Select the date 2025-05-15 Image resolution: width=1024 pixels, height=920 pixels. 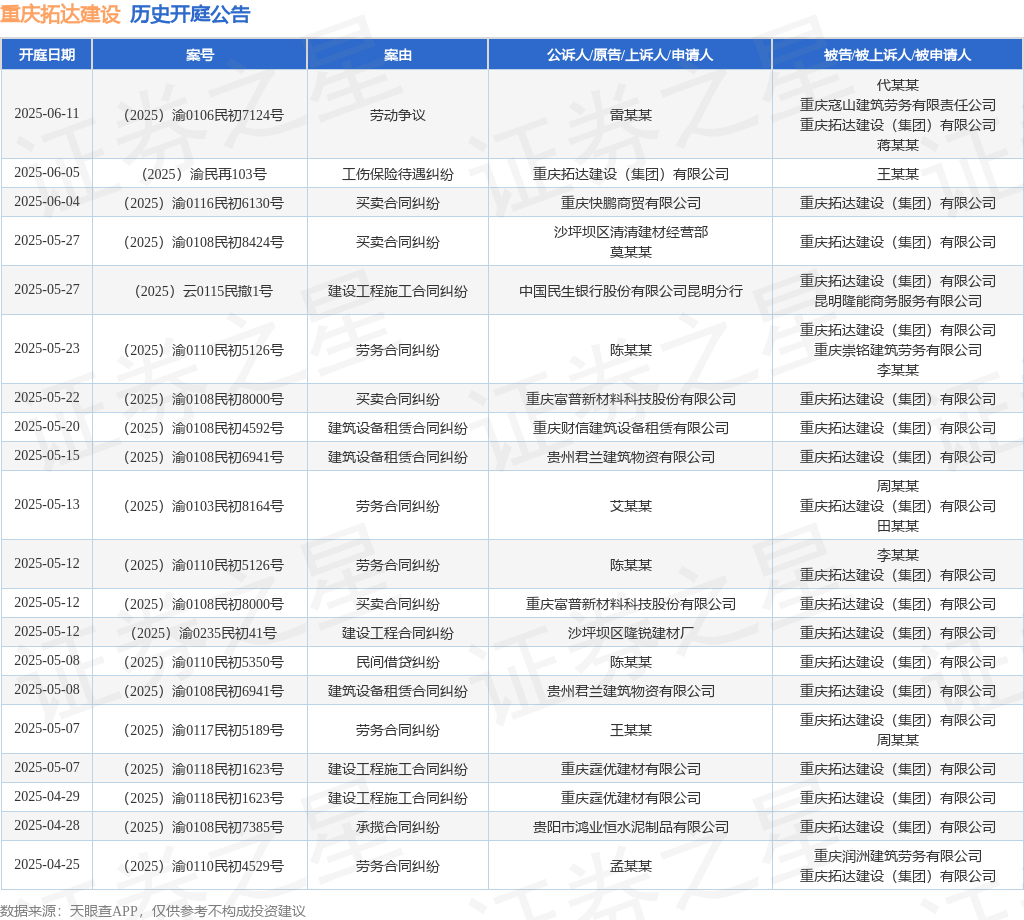[47, 456]
